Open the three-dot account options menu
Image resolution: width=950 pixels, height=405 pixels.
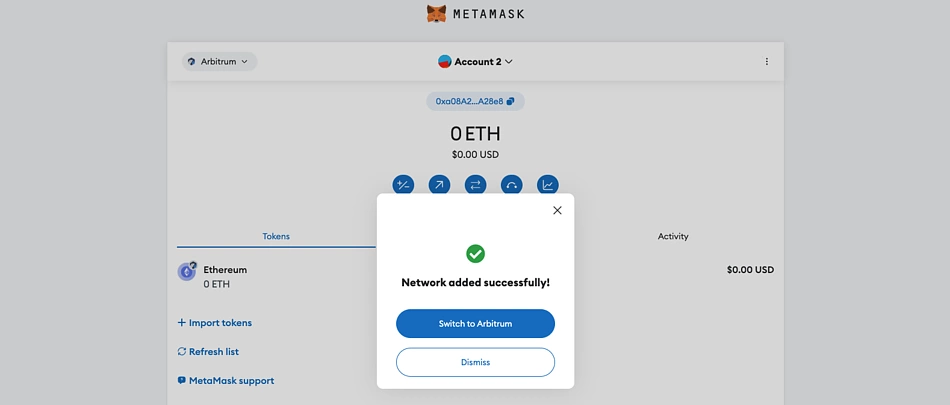[766, 61]
